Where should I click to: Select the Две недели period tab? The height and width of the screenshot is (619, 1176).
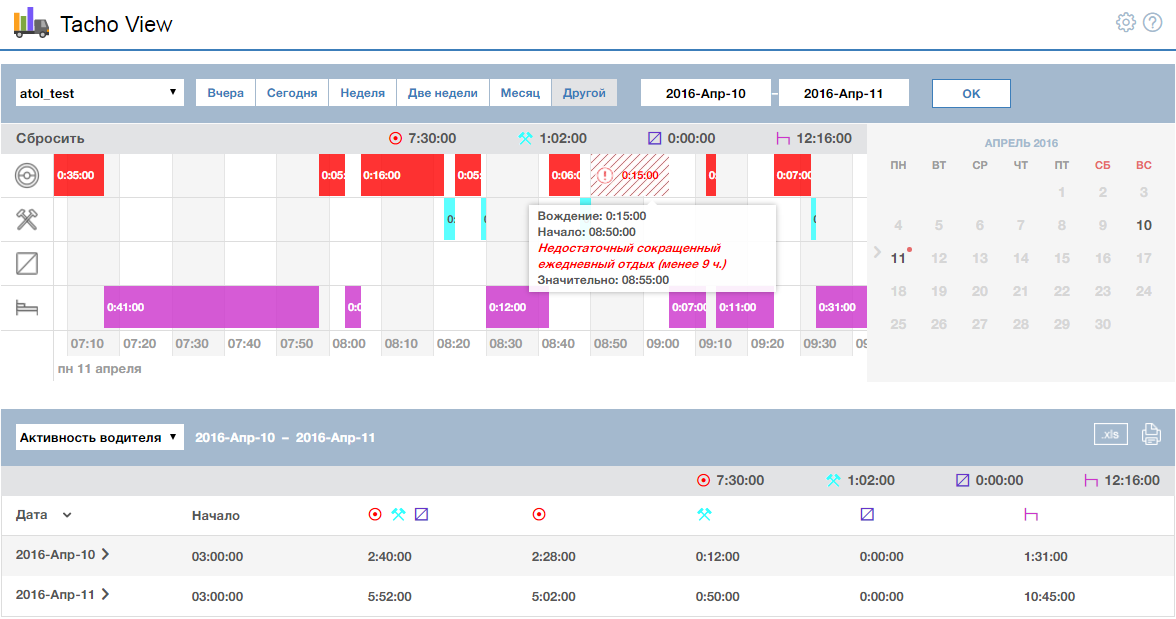click(x=443, y=93)
